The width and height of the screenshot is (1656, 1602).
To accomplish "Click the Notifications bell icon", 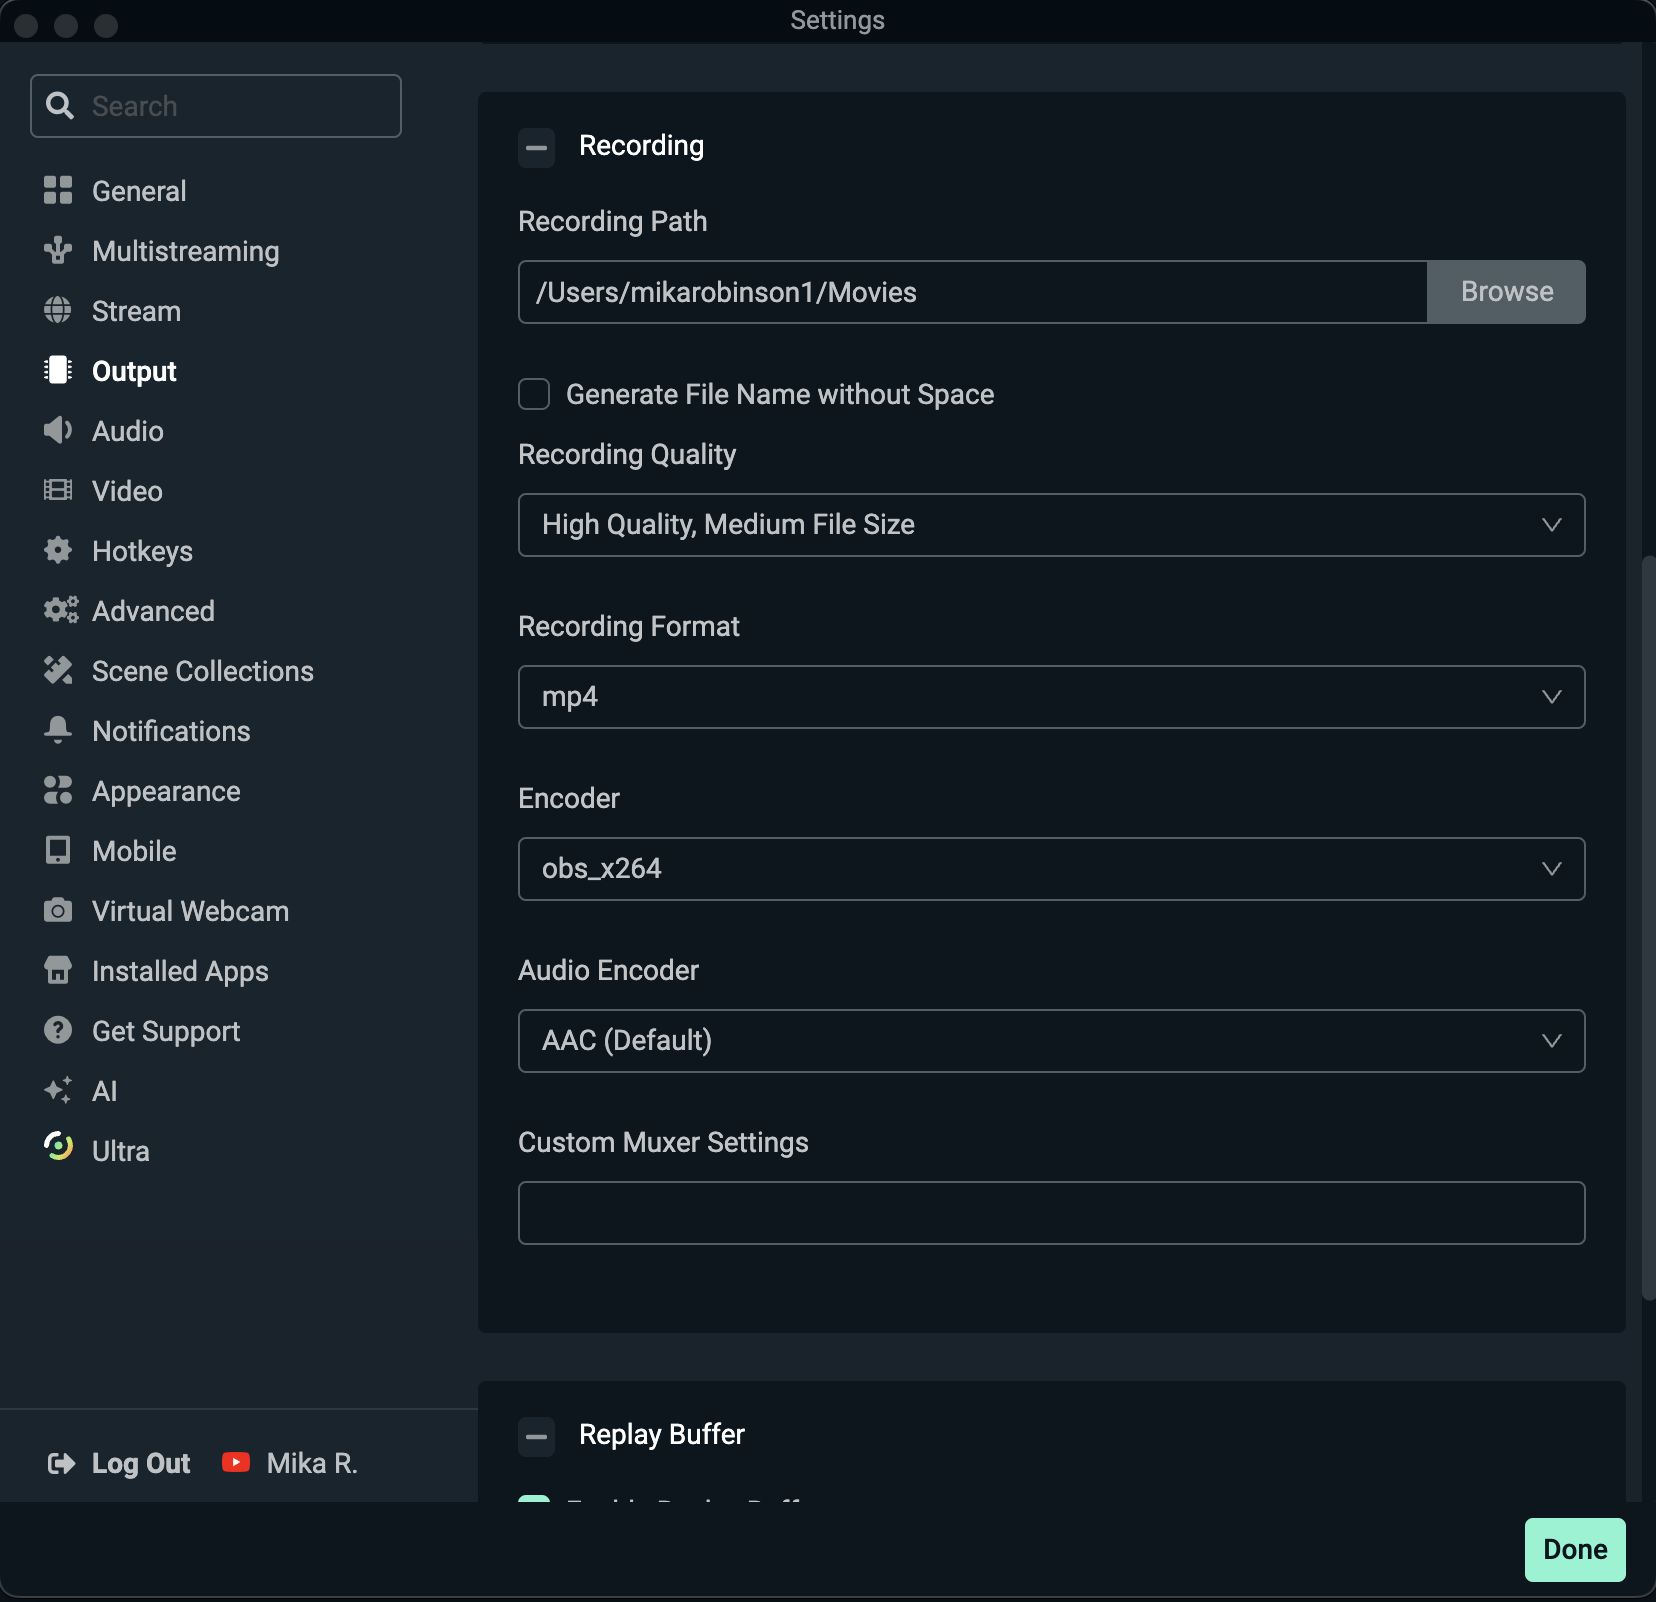I will pos(58,731).
